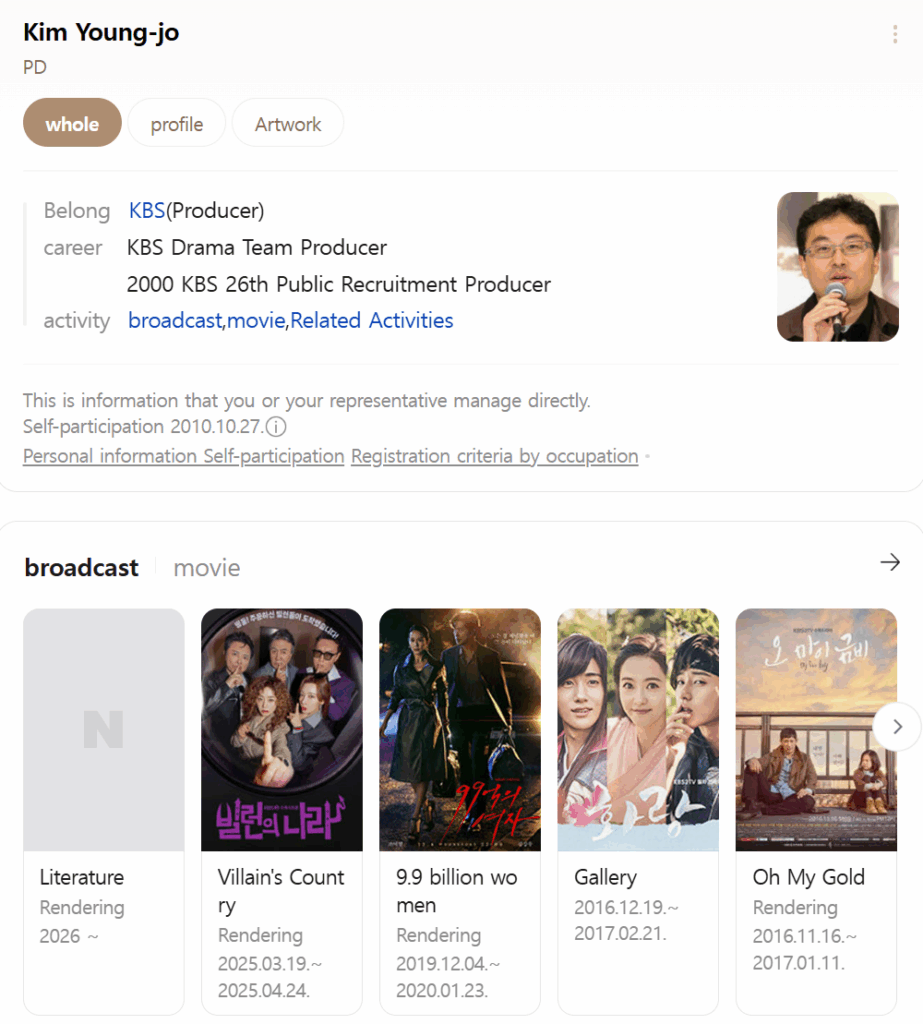This screenshot has height=1024, width=923.
Task: Select the 'whole' tab
Action: (x=72, y=124)
